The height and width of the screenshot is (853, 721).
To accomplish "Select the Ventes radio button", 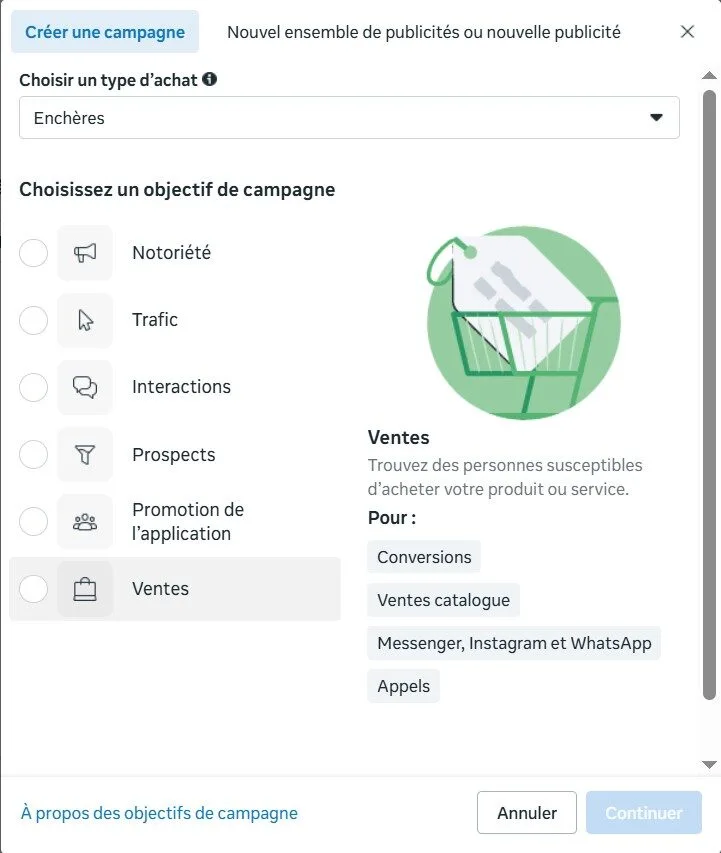I will pyautogui.click(x=34, y=589).
